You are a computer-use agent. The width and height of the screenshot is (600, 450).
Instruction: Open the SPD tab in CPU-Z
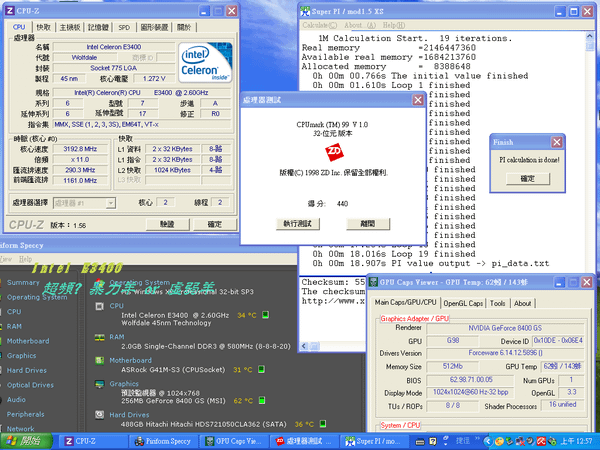pos(124,28)
